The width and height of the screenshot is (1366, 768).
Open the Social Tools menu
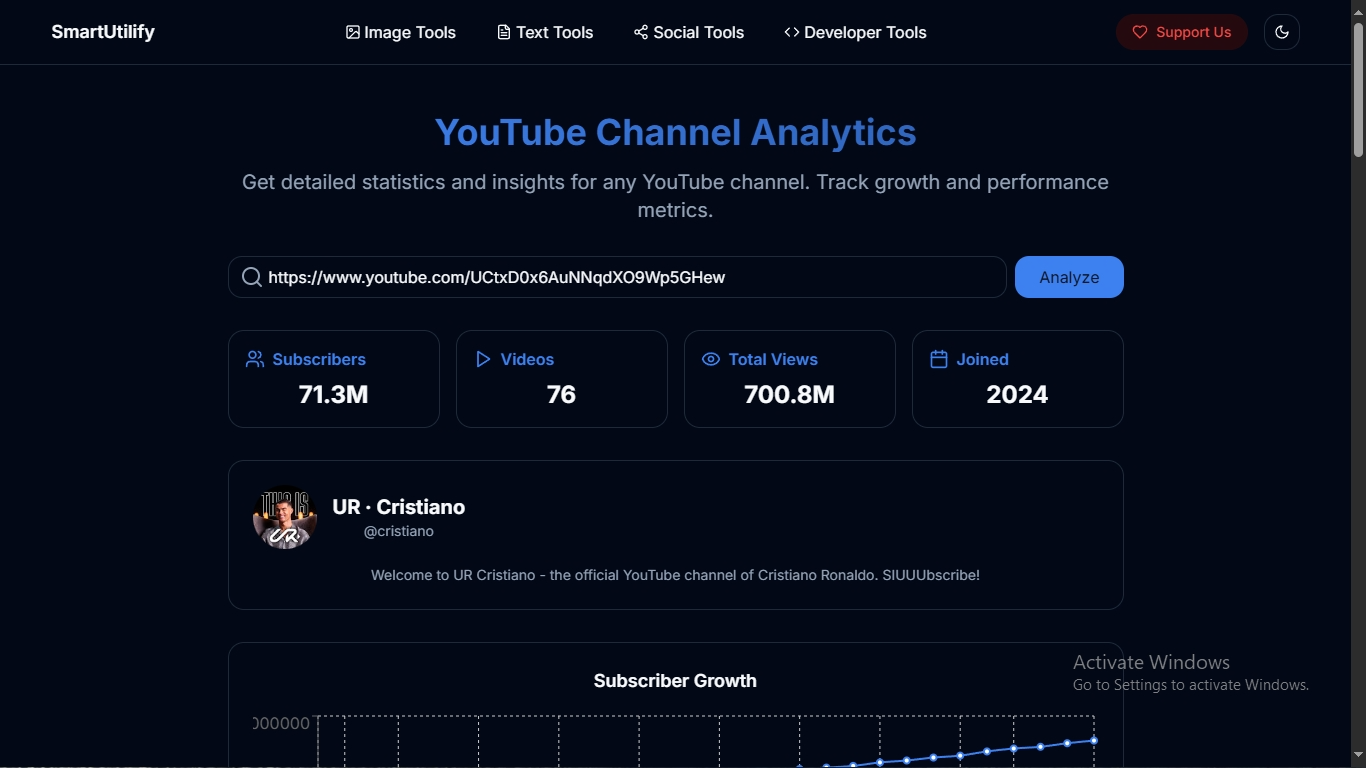pos(689,32)
